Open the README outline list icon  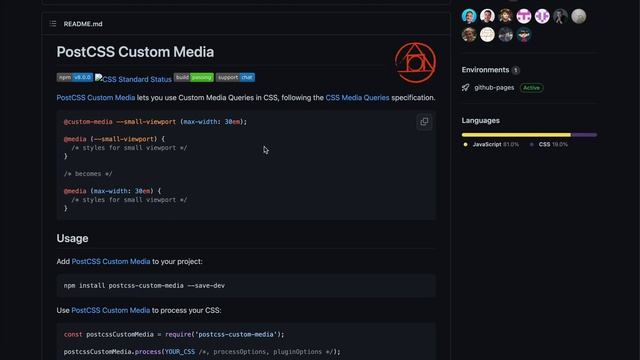click(53, 24)
